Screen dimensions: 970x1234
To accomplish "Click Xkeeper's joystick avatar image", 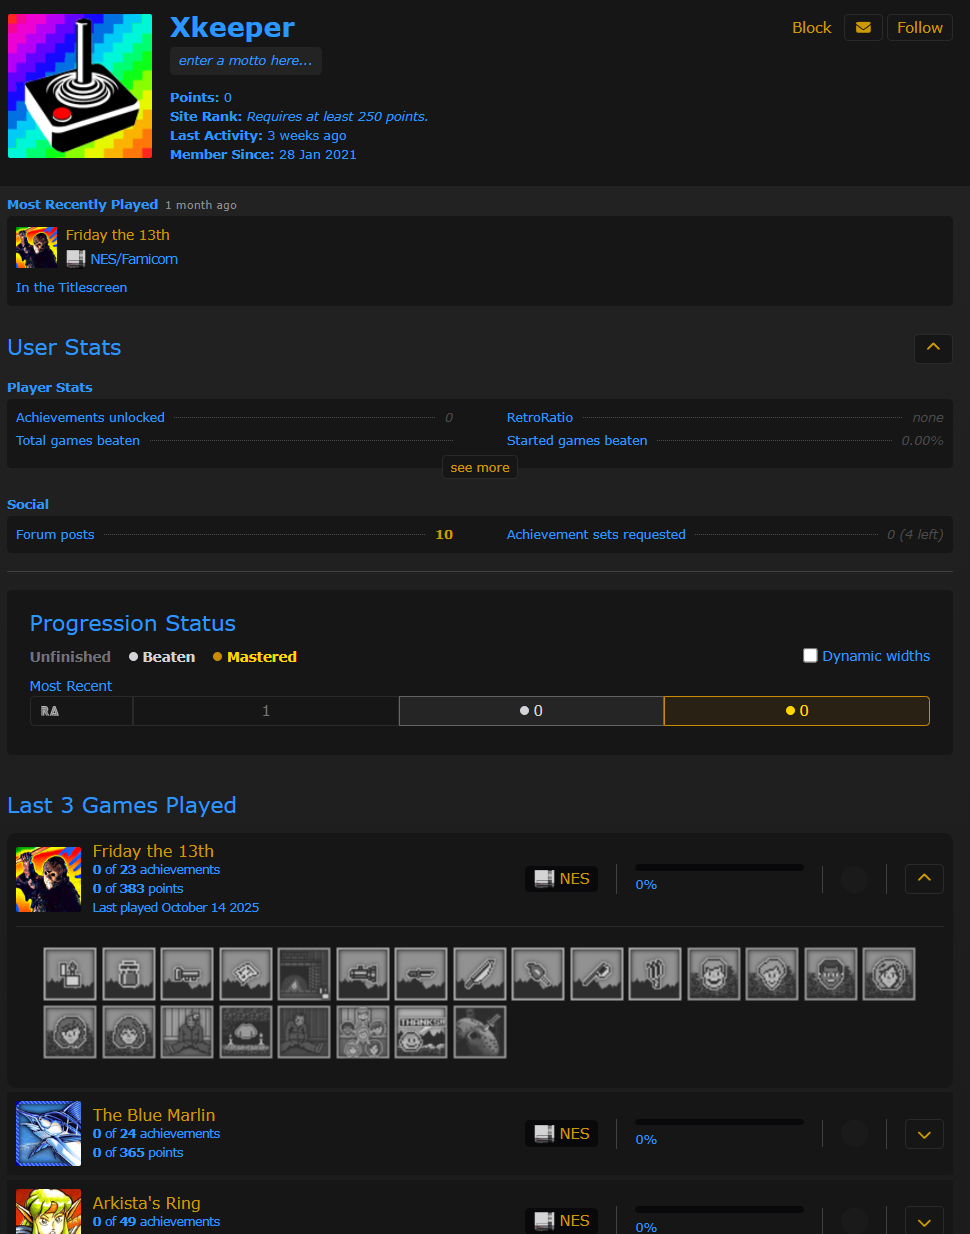I will [x=80, y=86].
